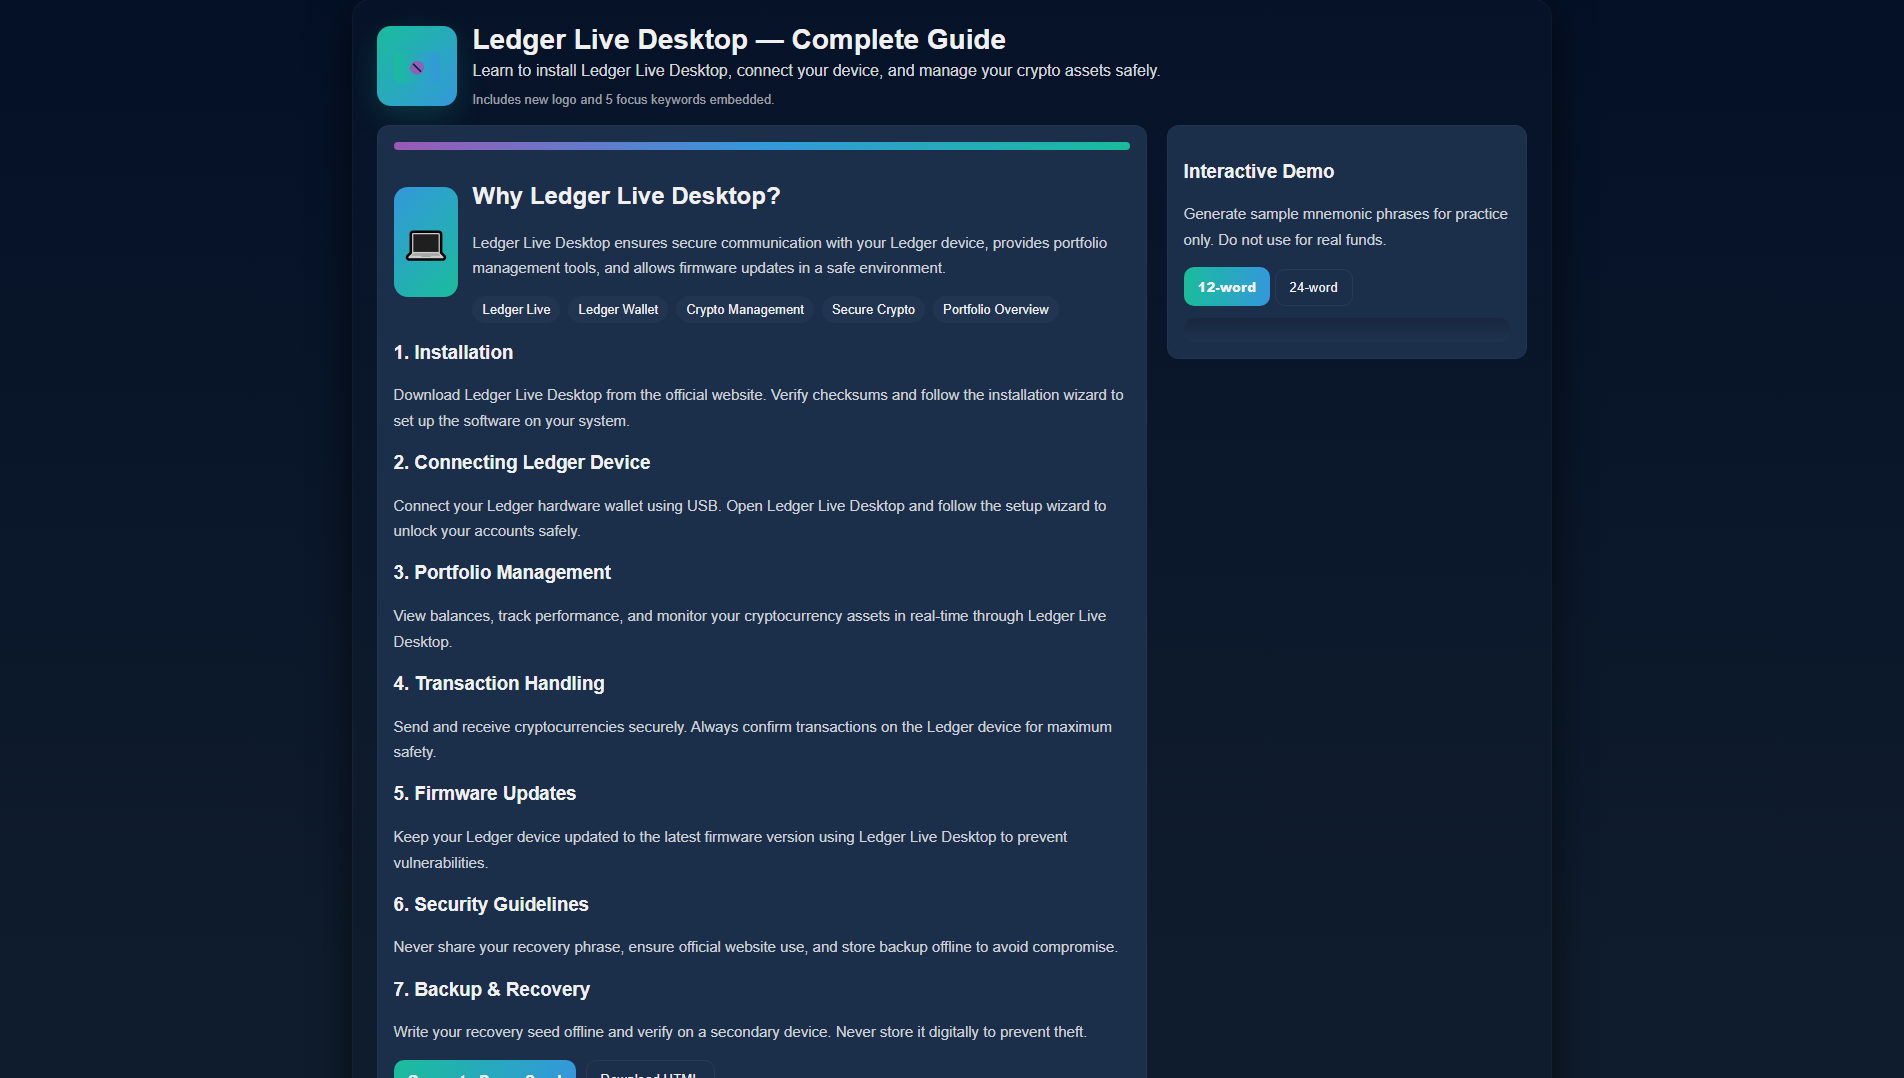Screen dimensions: 1904x1078
Task: Click the Ledger Live keyword chip
Action: pos(516,310)
